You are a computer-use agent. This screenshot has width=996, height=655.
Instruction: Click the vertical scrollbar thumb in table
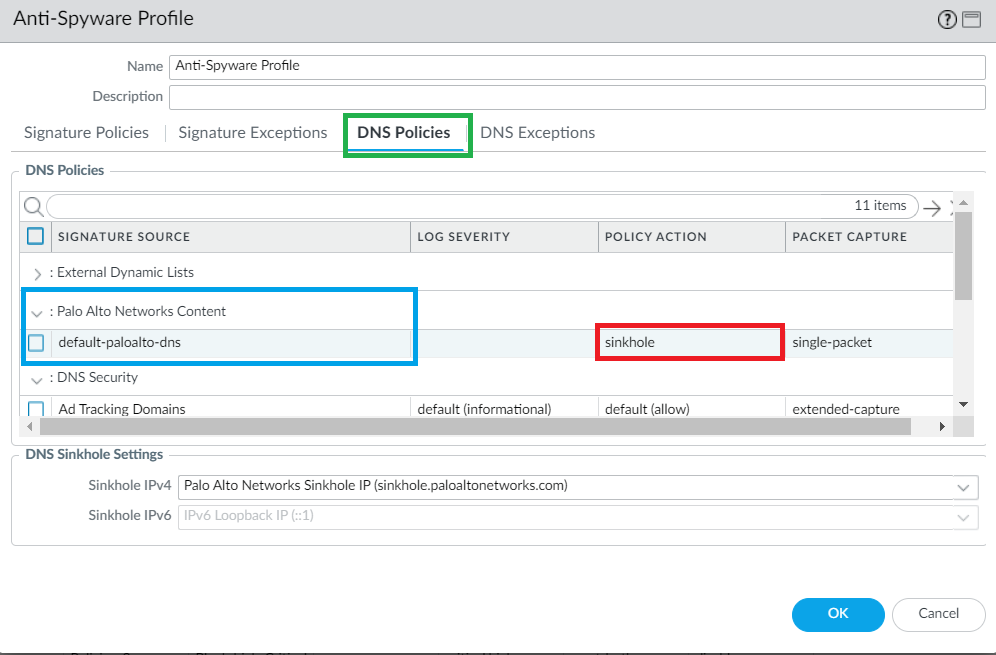coord(963,256)
